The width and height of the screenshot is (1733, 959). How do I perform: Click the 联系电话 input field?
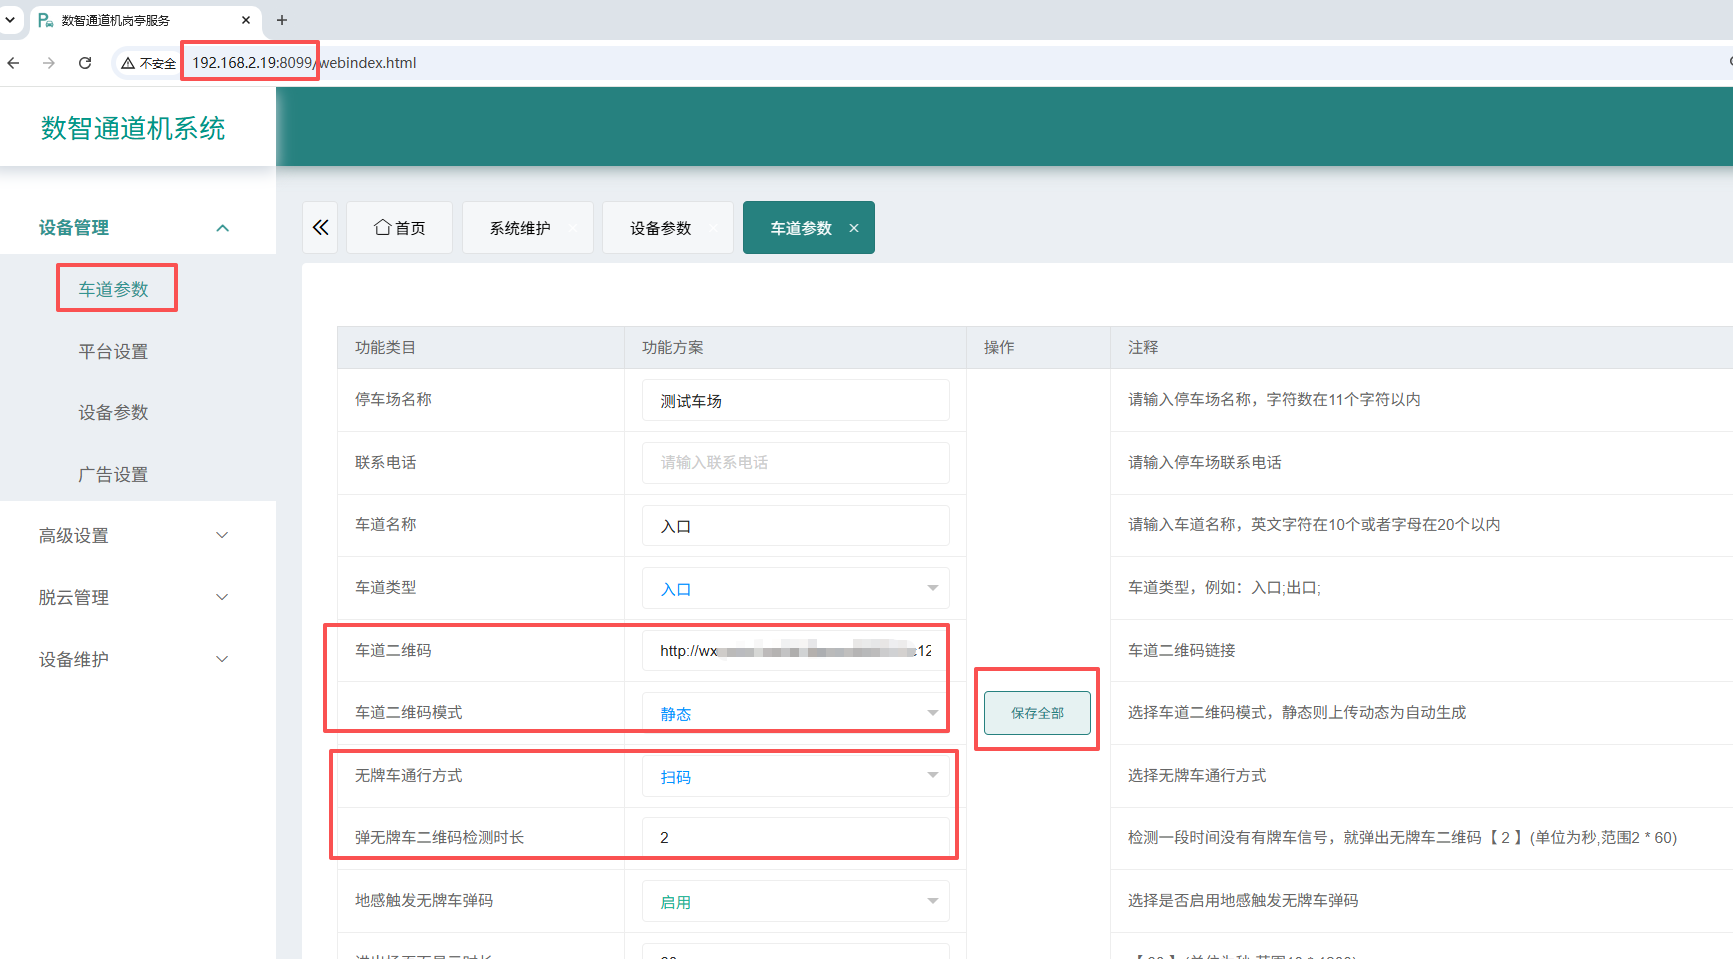point(796,463)
